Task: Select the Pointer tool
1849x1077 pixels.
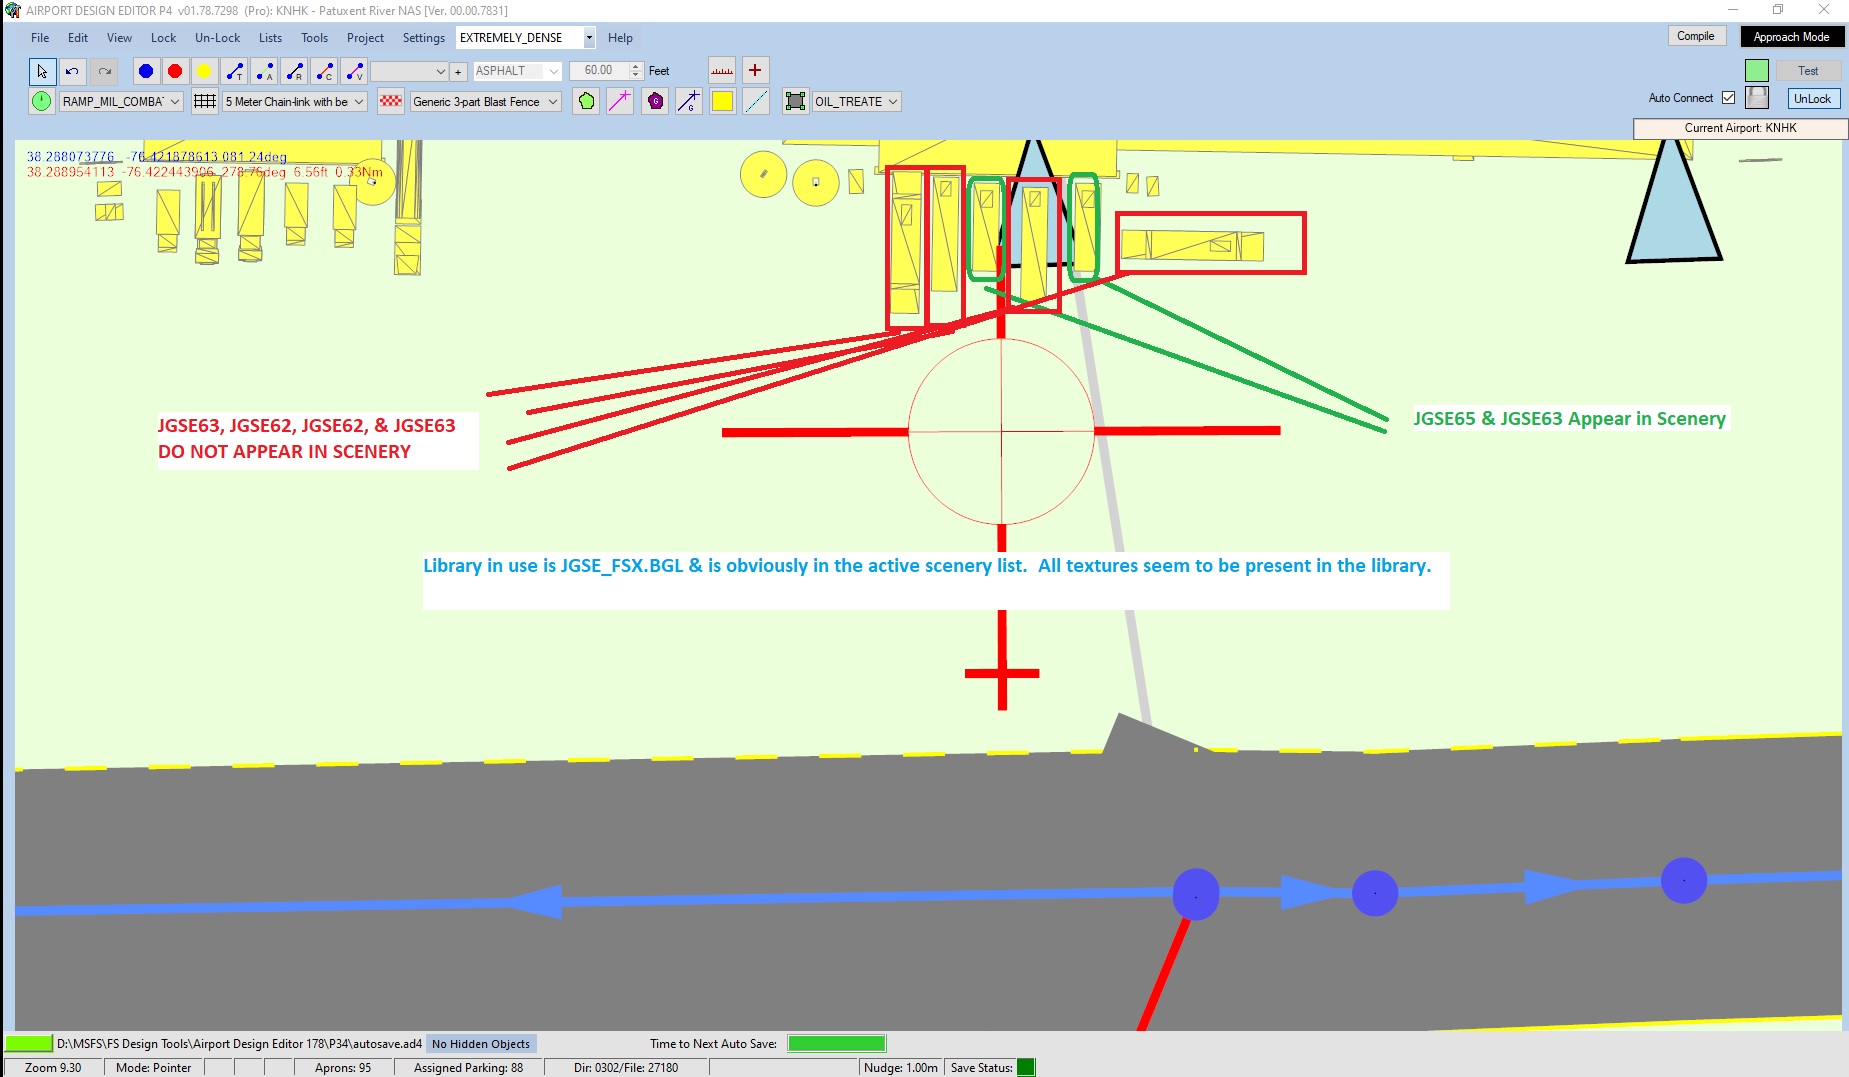Action: (42, 71)
